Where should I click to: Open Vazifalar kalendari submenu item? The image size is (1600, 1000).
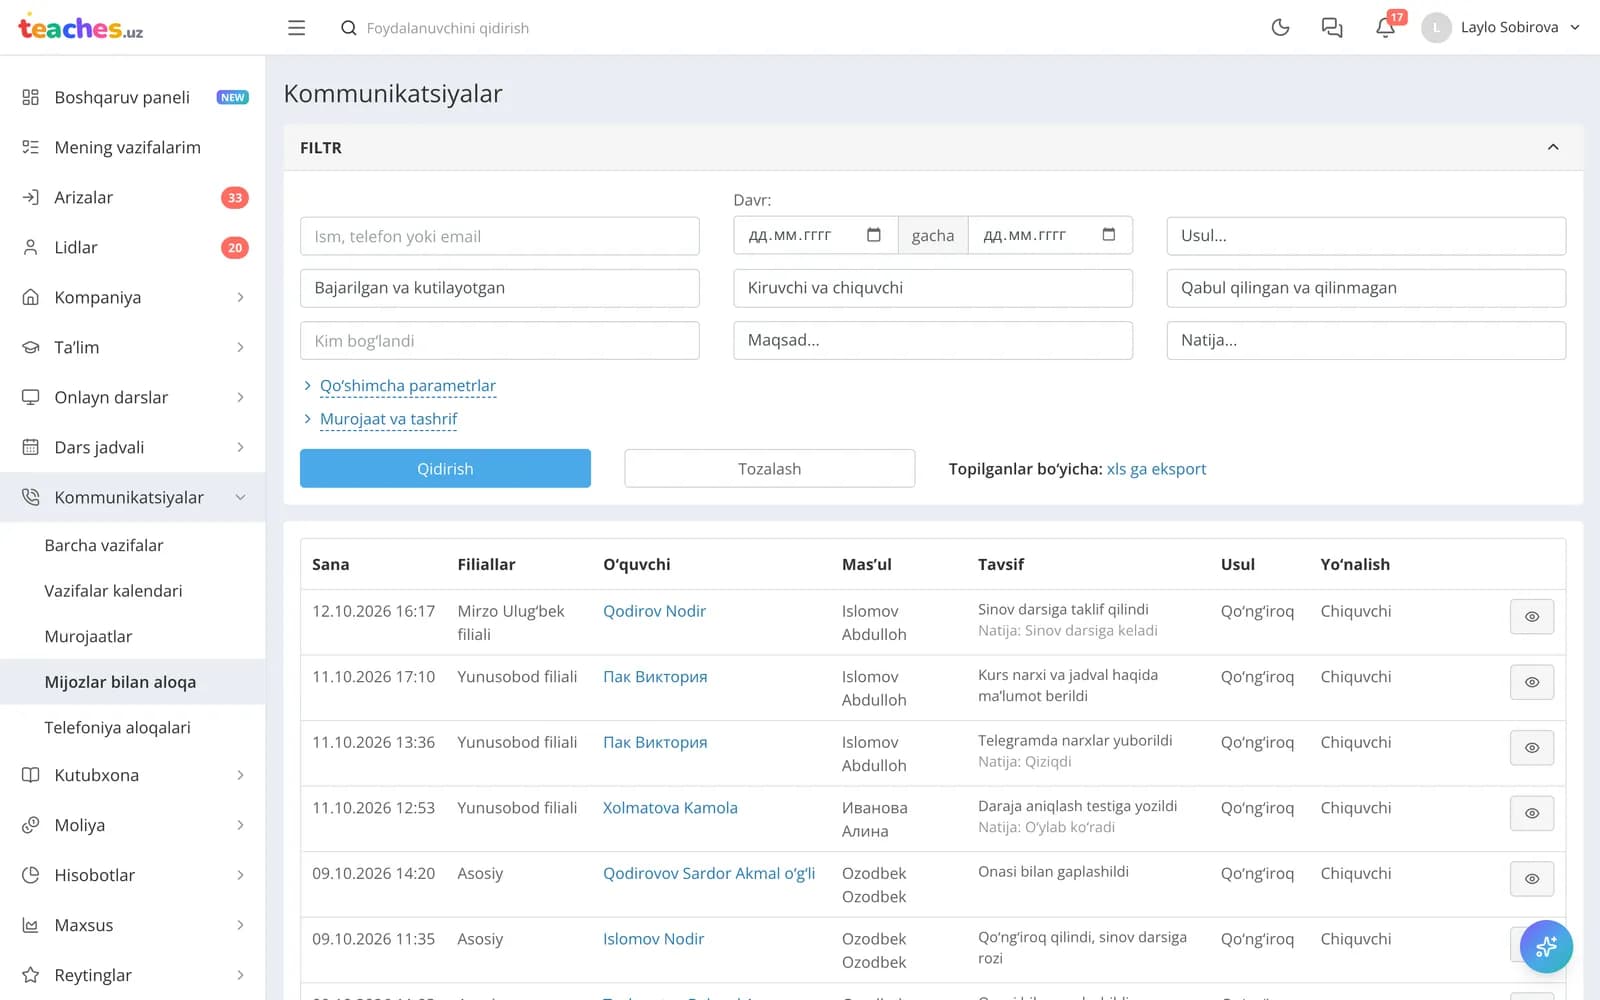click(x=133, y=591)
